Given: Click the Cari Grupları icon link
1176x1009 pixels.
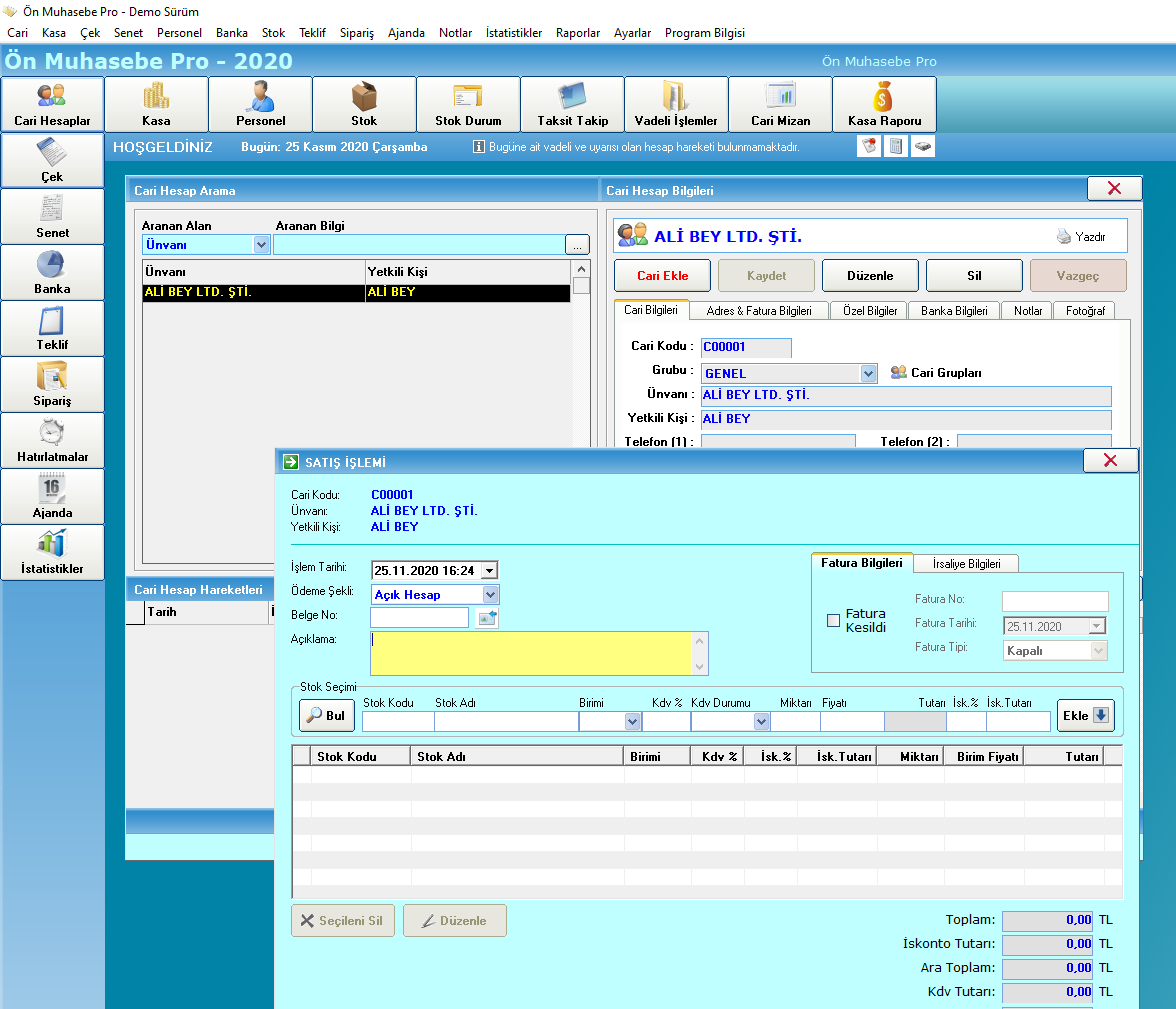Looking at the screenshot, I should pyautogui.click(x=898, y=372).
